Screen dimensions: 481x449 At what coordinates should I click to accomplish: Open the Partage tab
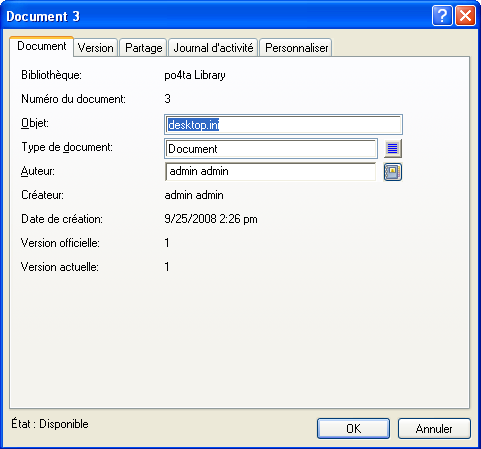click(x=144, y=48)
